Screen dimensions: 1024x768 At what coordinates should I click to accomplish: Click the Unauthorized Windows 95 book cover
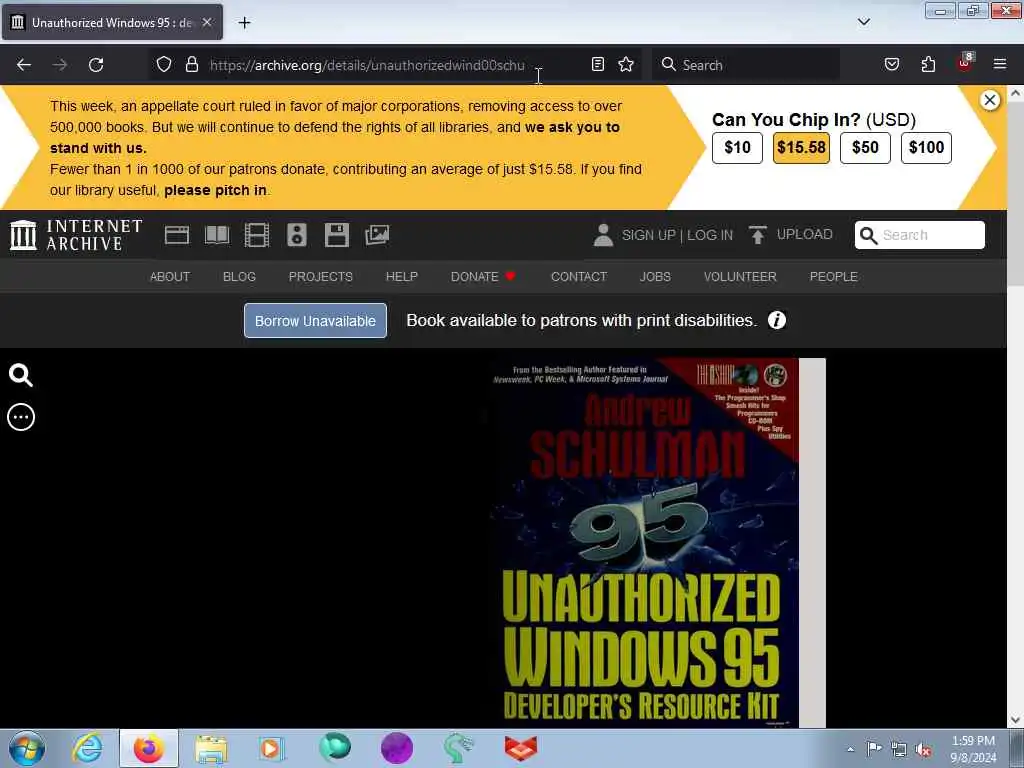(644, 542)
